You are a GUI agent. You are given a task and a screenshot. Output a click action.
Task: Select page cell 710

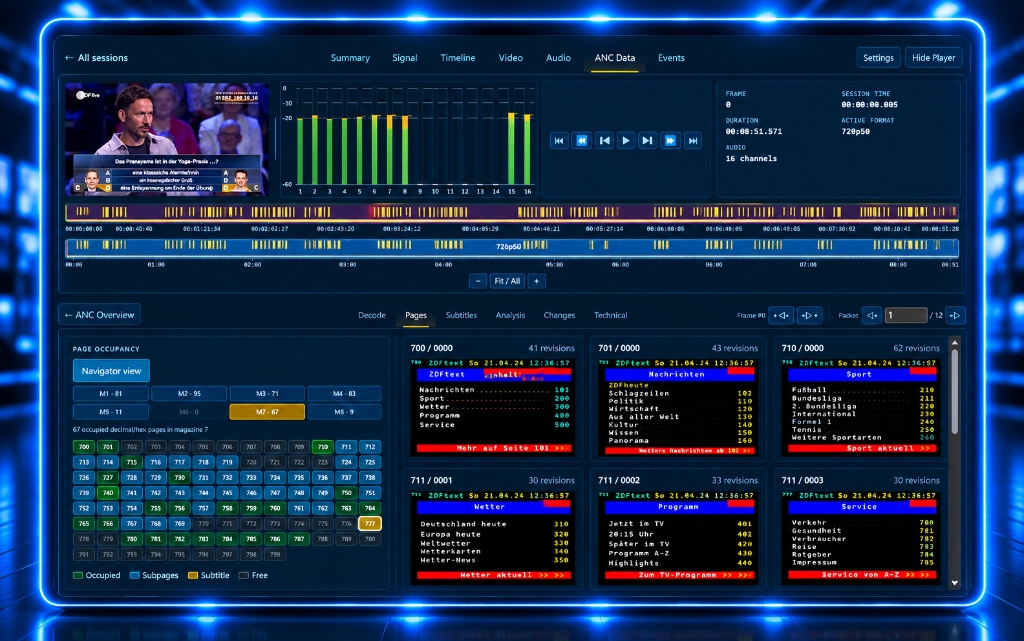coord(323,447)
